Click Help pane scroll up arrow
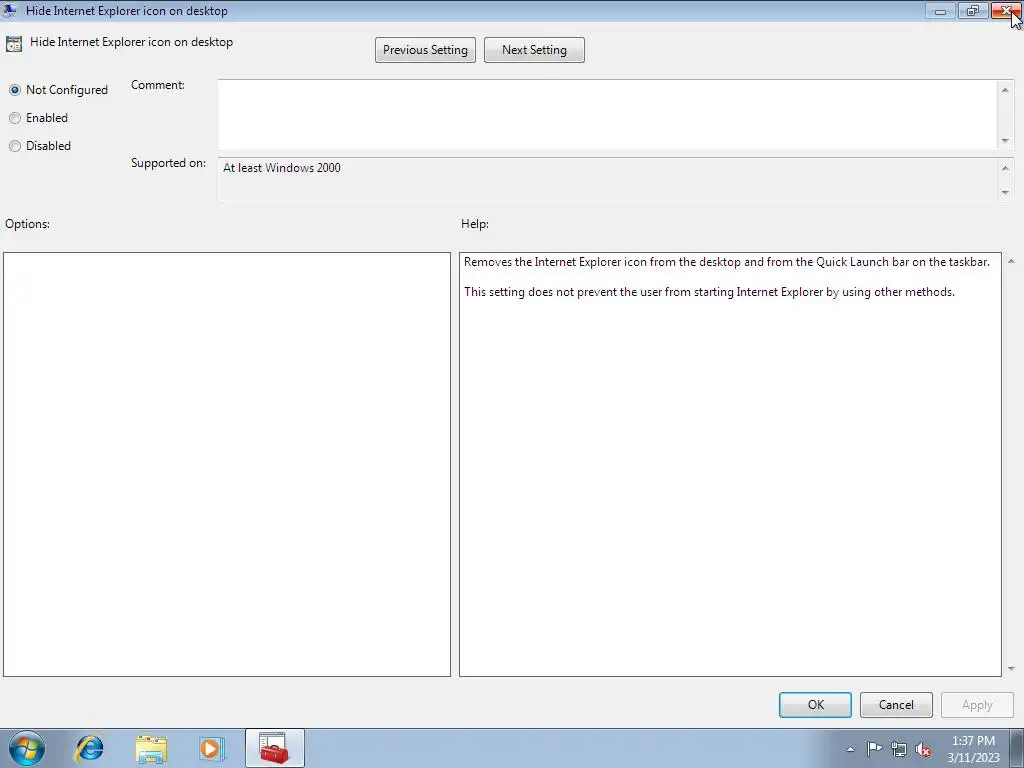The image size is (1024, 768). click(x=1011, y=261)
